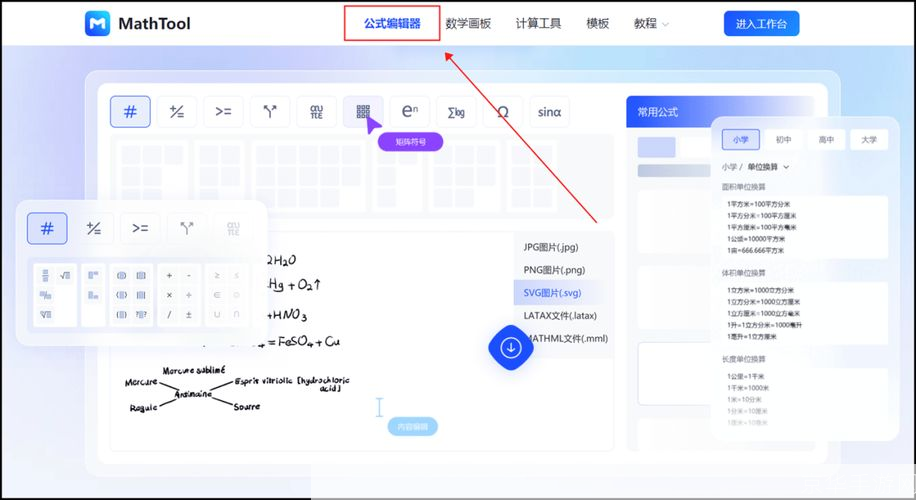Screen dimensions: 916x500
Task: Select the # tool in the main editor toolbar
Action: click(x=130, y=112)
